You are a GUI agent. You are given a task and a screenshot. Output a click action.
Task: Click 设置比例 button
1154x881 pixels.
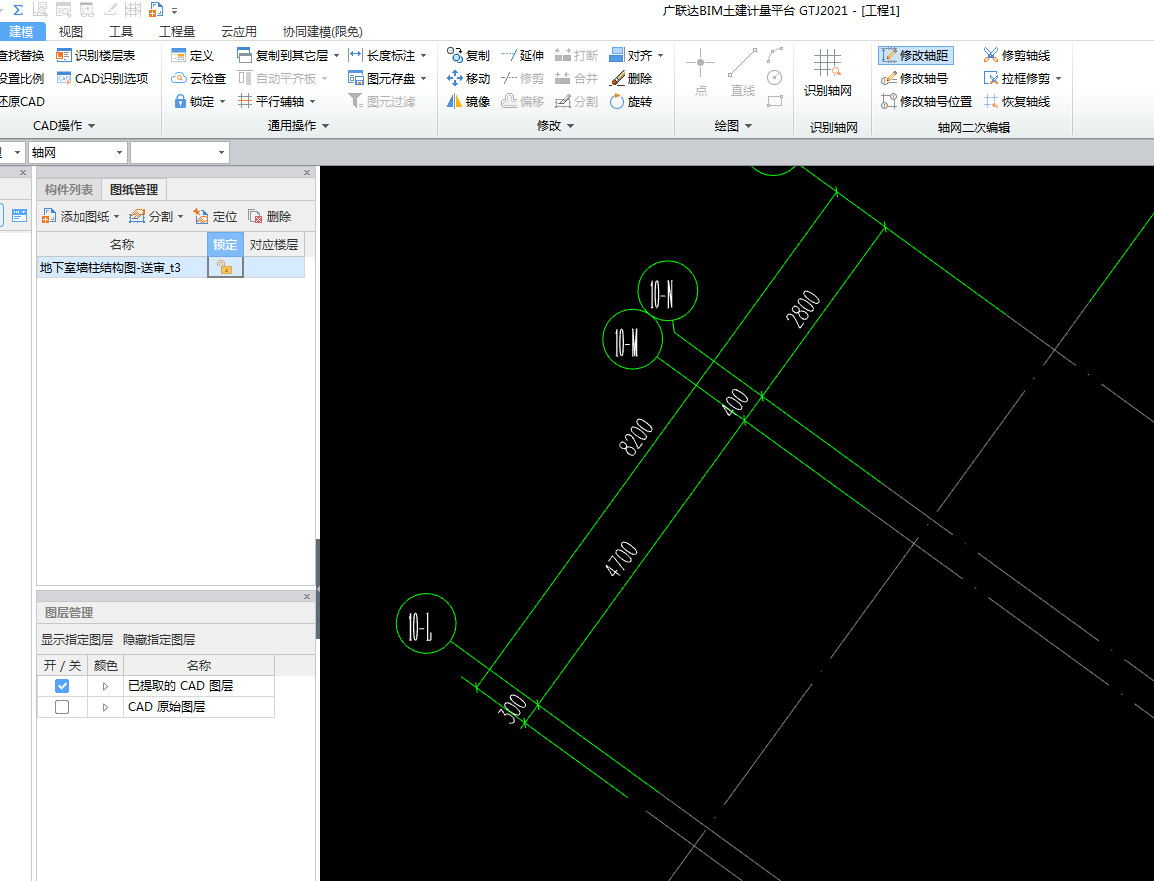(22, 79)
